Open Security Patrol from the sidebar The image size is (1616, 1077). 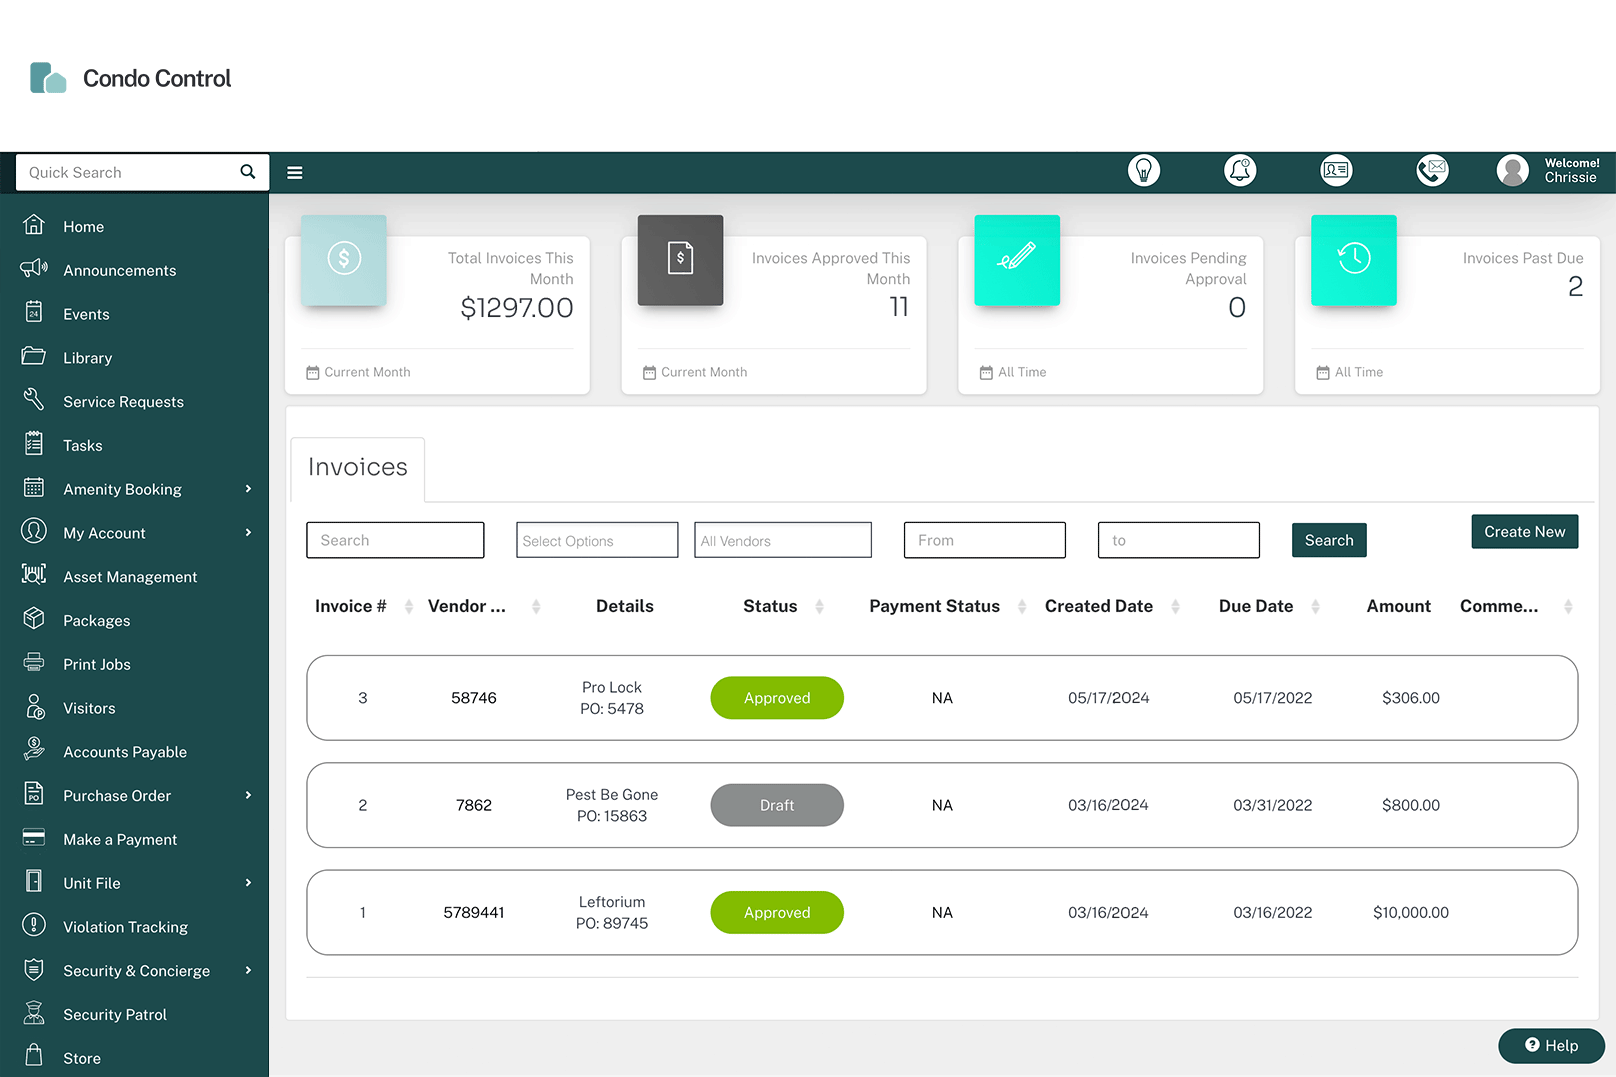[115, 1013]
